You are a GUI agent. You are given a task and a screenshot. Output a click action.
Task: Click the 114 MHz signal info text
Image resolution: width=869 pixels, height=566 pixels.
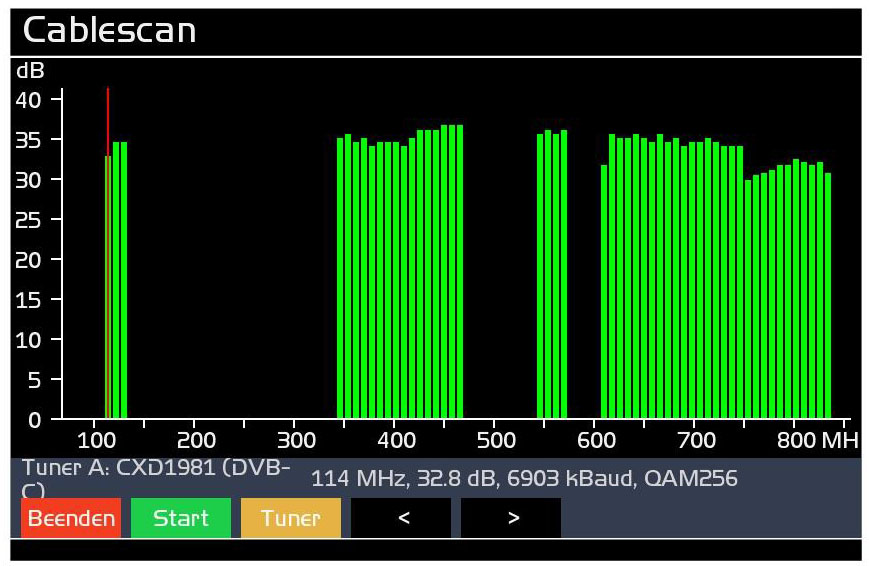[524, 479]
